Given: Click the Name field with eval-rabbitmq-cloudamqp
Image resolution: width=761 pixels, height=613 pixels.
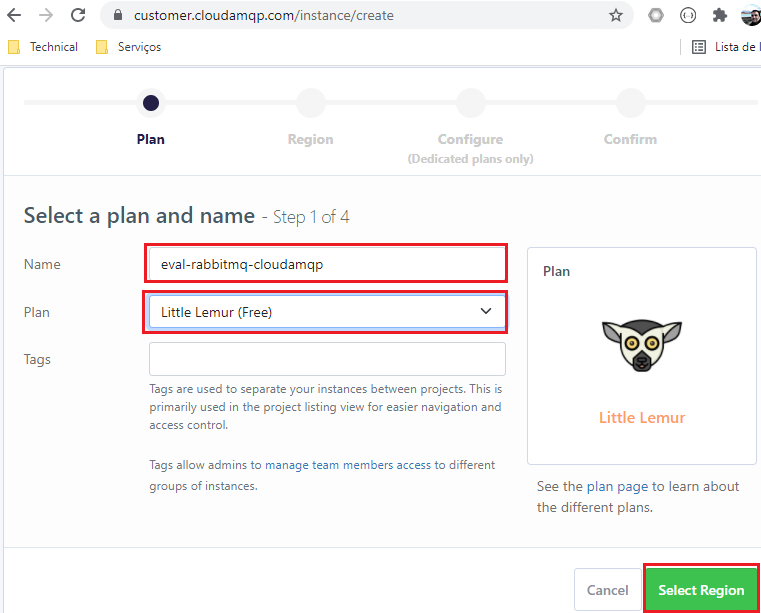Looking at the screenshot, I should coord(327,264).
